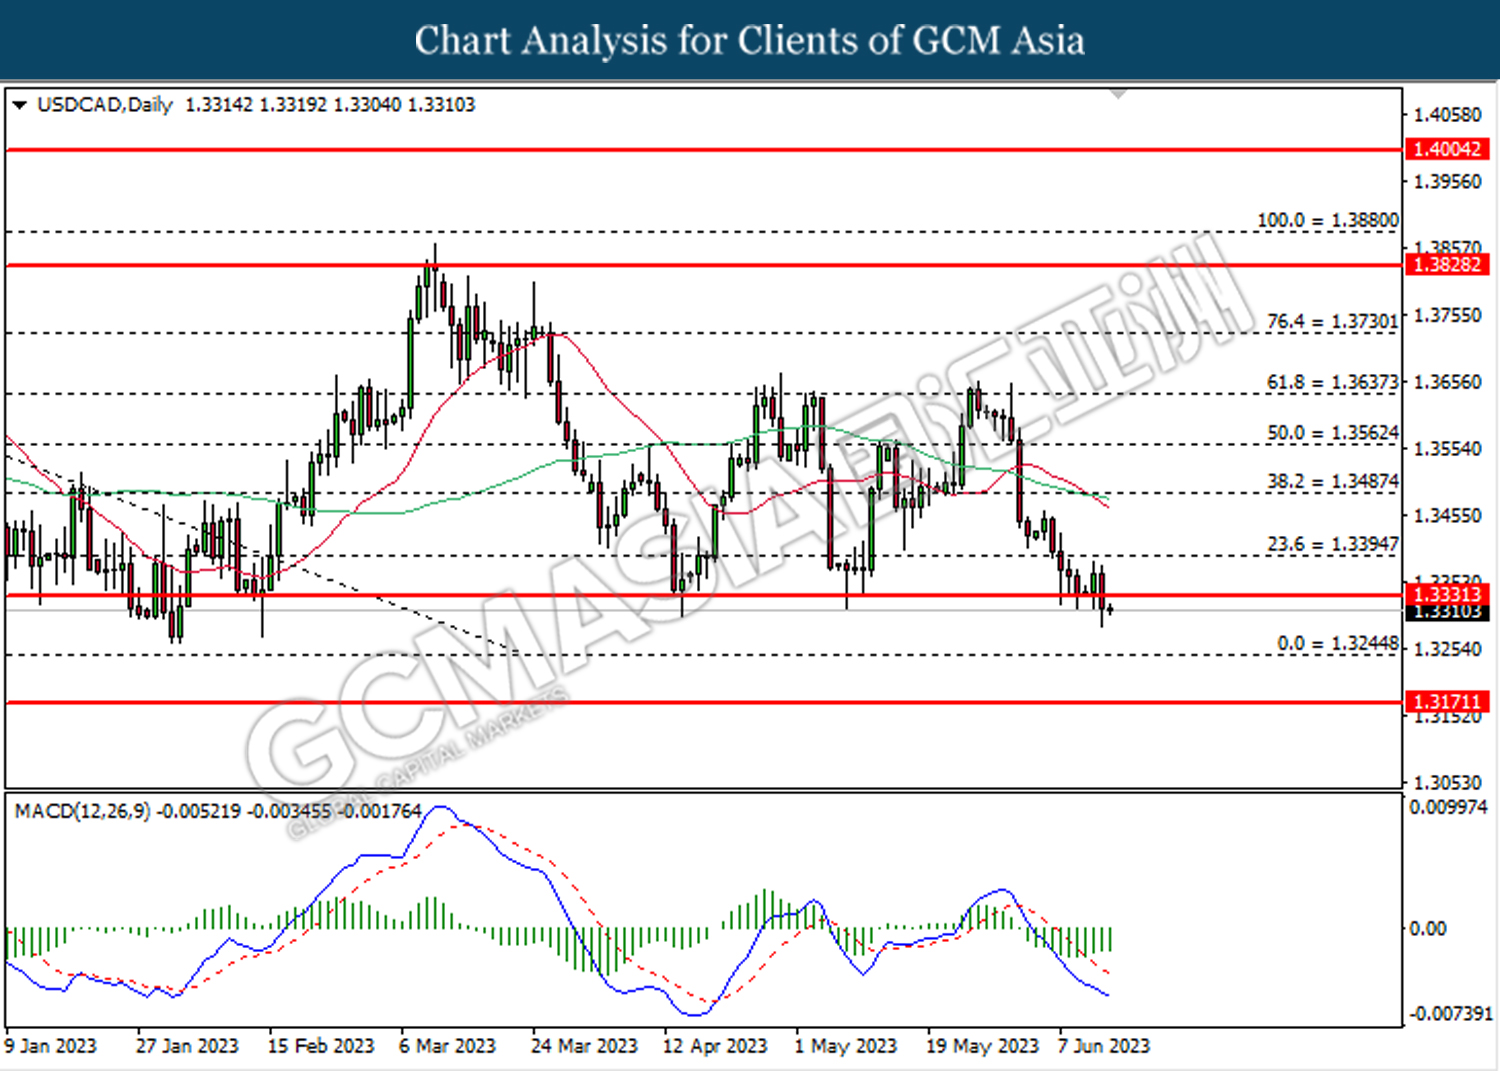Click the 6 Mar 2023 date label
This screenshot has width=1500, height=1071.
pos(448,1046)
